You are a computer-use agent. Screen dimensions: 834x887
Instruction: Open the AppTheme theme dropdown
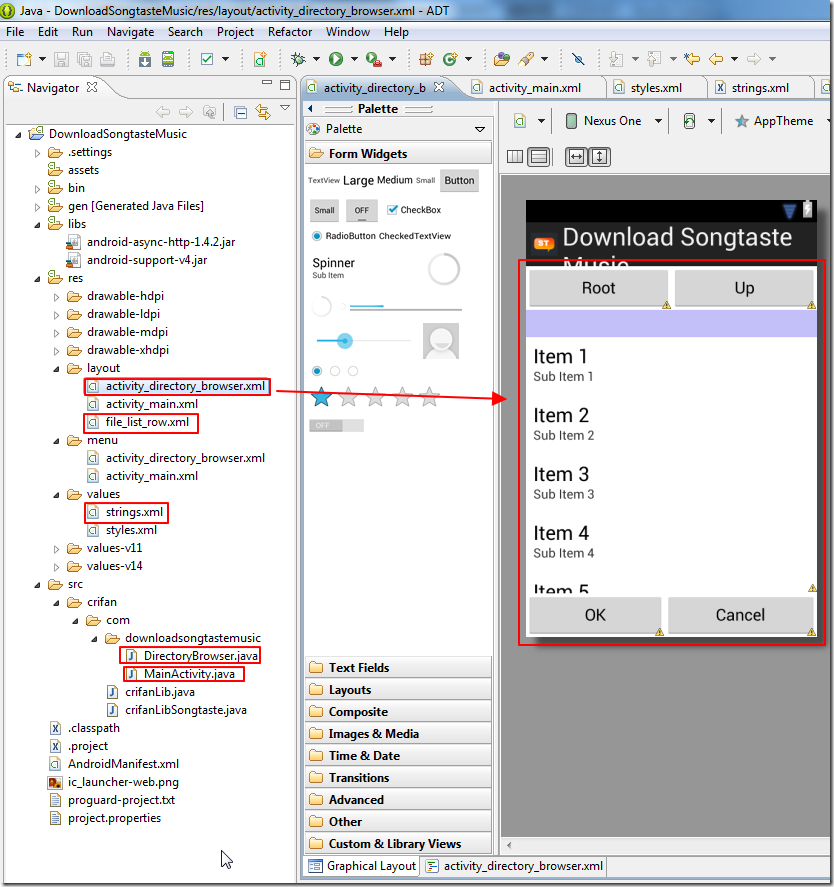coord(828,120)
